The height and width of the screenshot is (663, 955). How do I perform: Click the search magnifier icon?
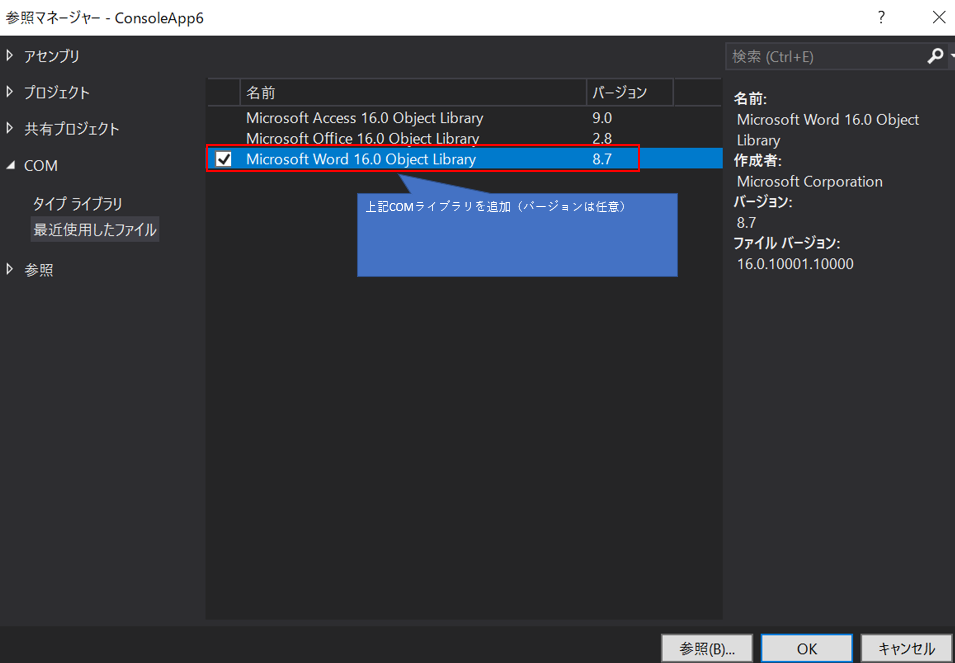[x=935, y=57]
